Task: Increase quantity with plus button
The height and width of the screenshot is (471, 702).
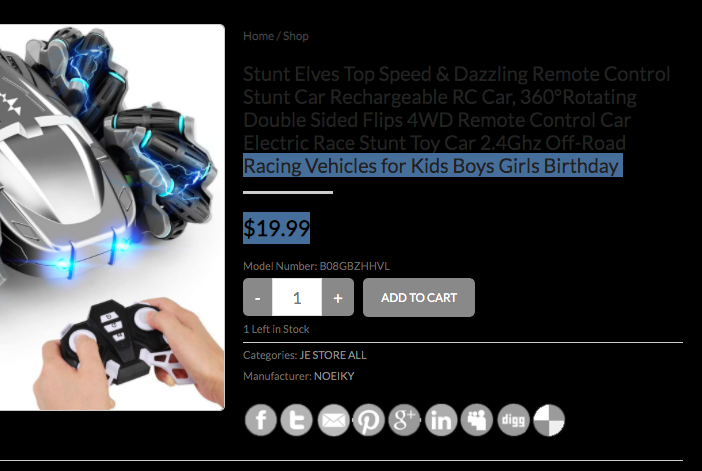Action: [x=338, y=297]
